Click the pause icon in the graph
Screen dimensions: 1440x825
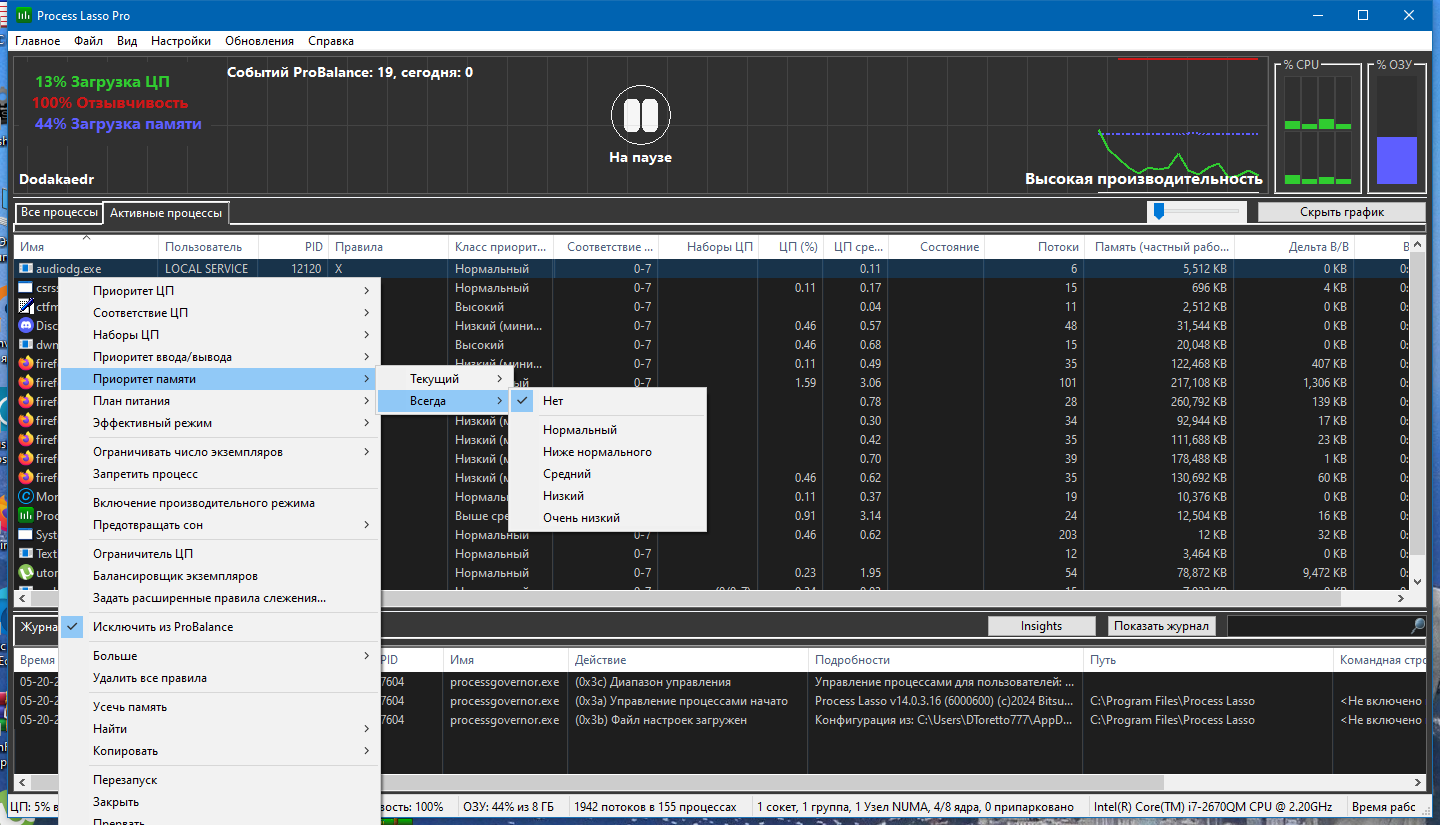pos(640,115)
